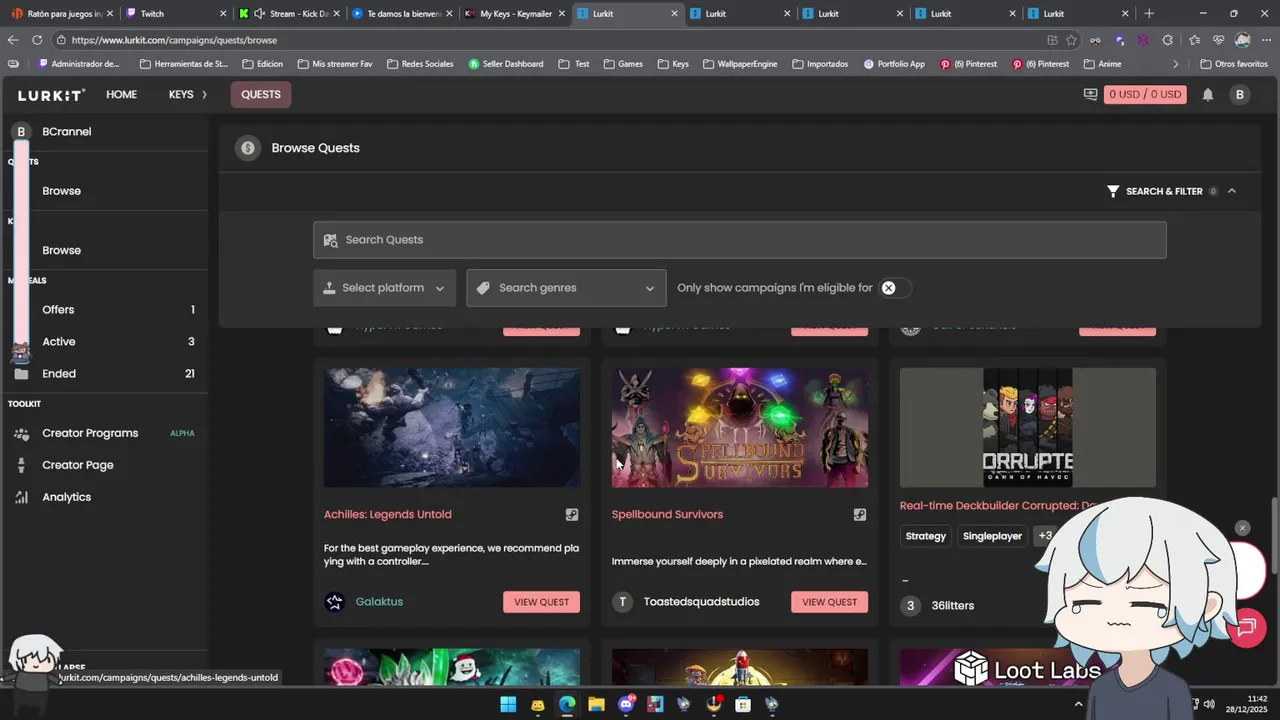
Task: Open the Toastedsquadstudios publisher link
Action: tap(701, 602)
